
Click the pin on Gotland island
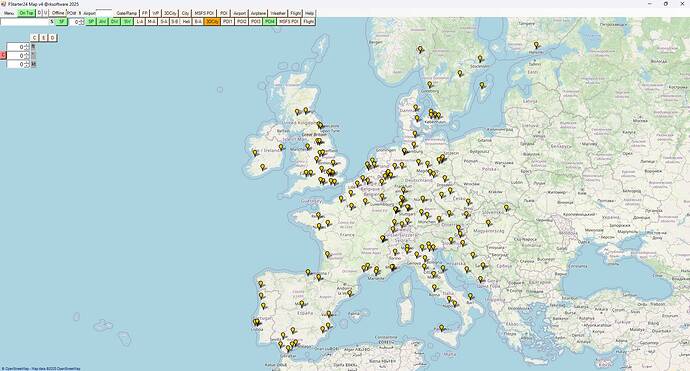[x=482, y=85]
